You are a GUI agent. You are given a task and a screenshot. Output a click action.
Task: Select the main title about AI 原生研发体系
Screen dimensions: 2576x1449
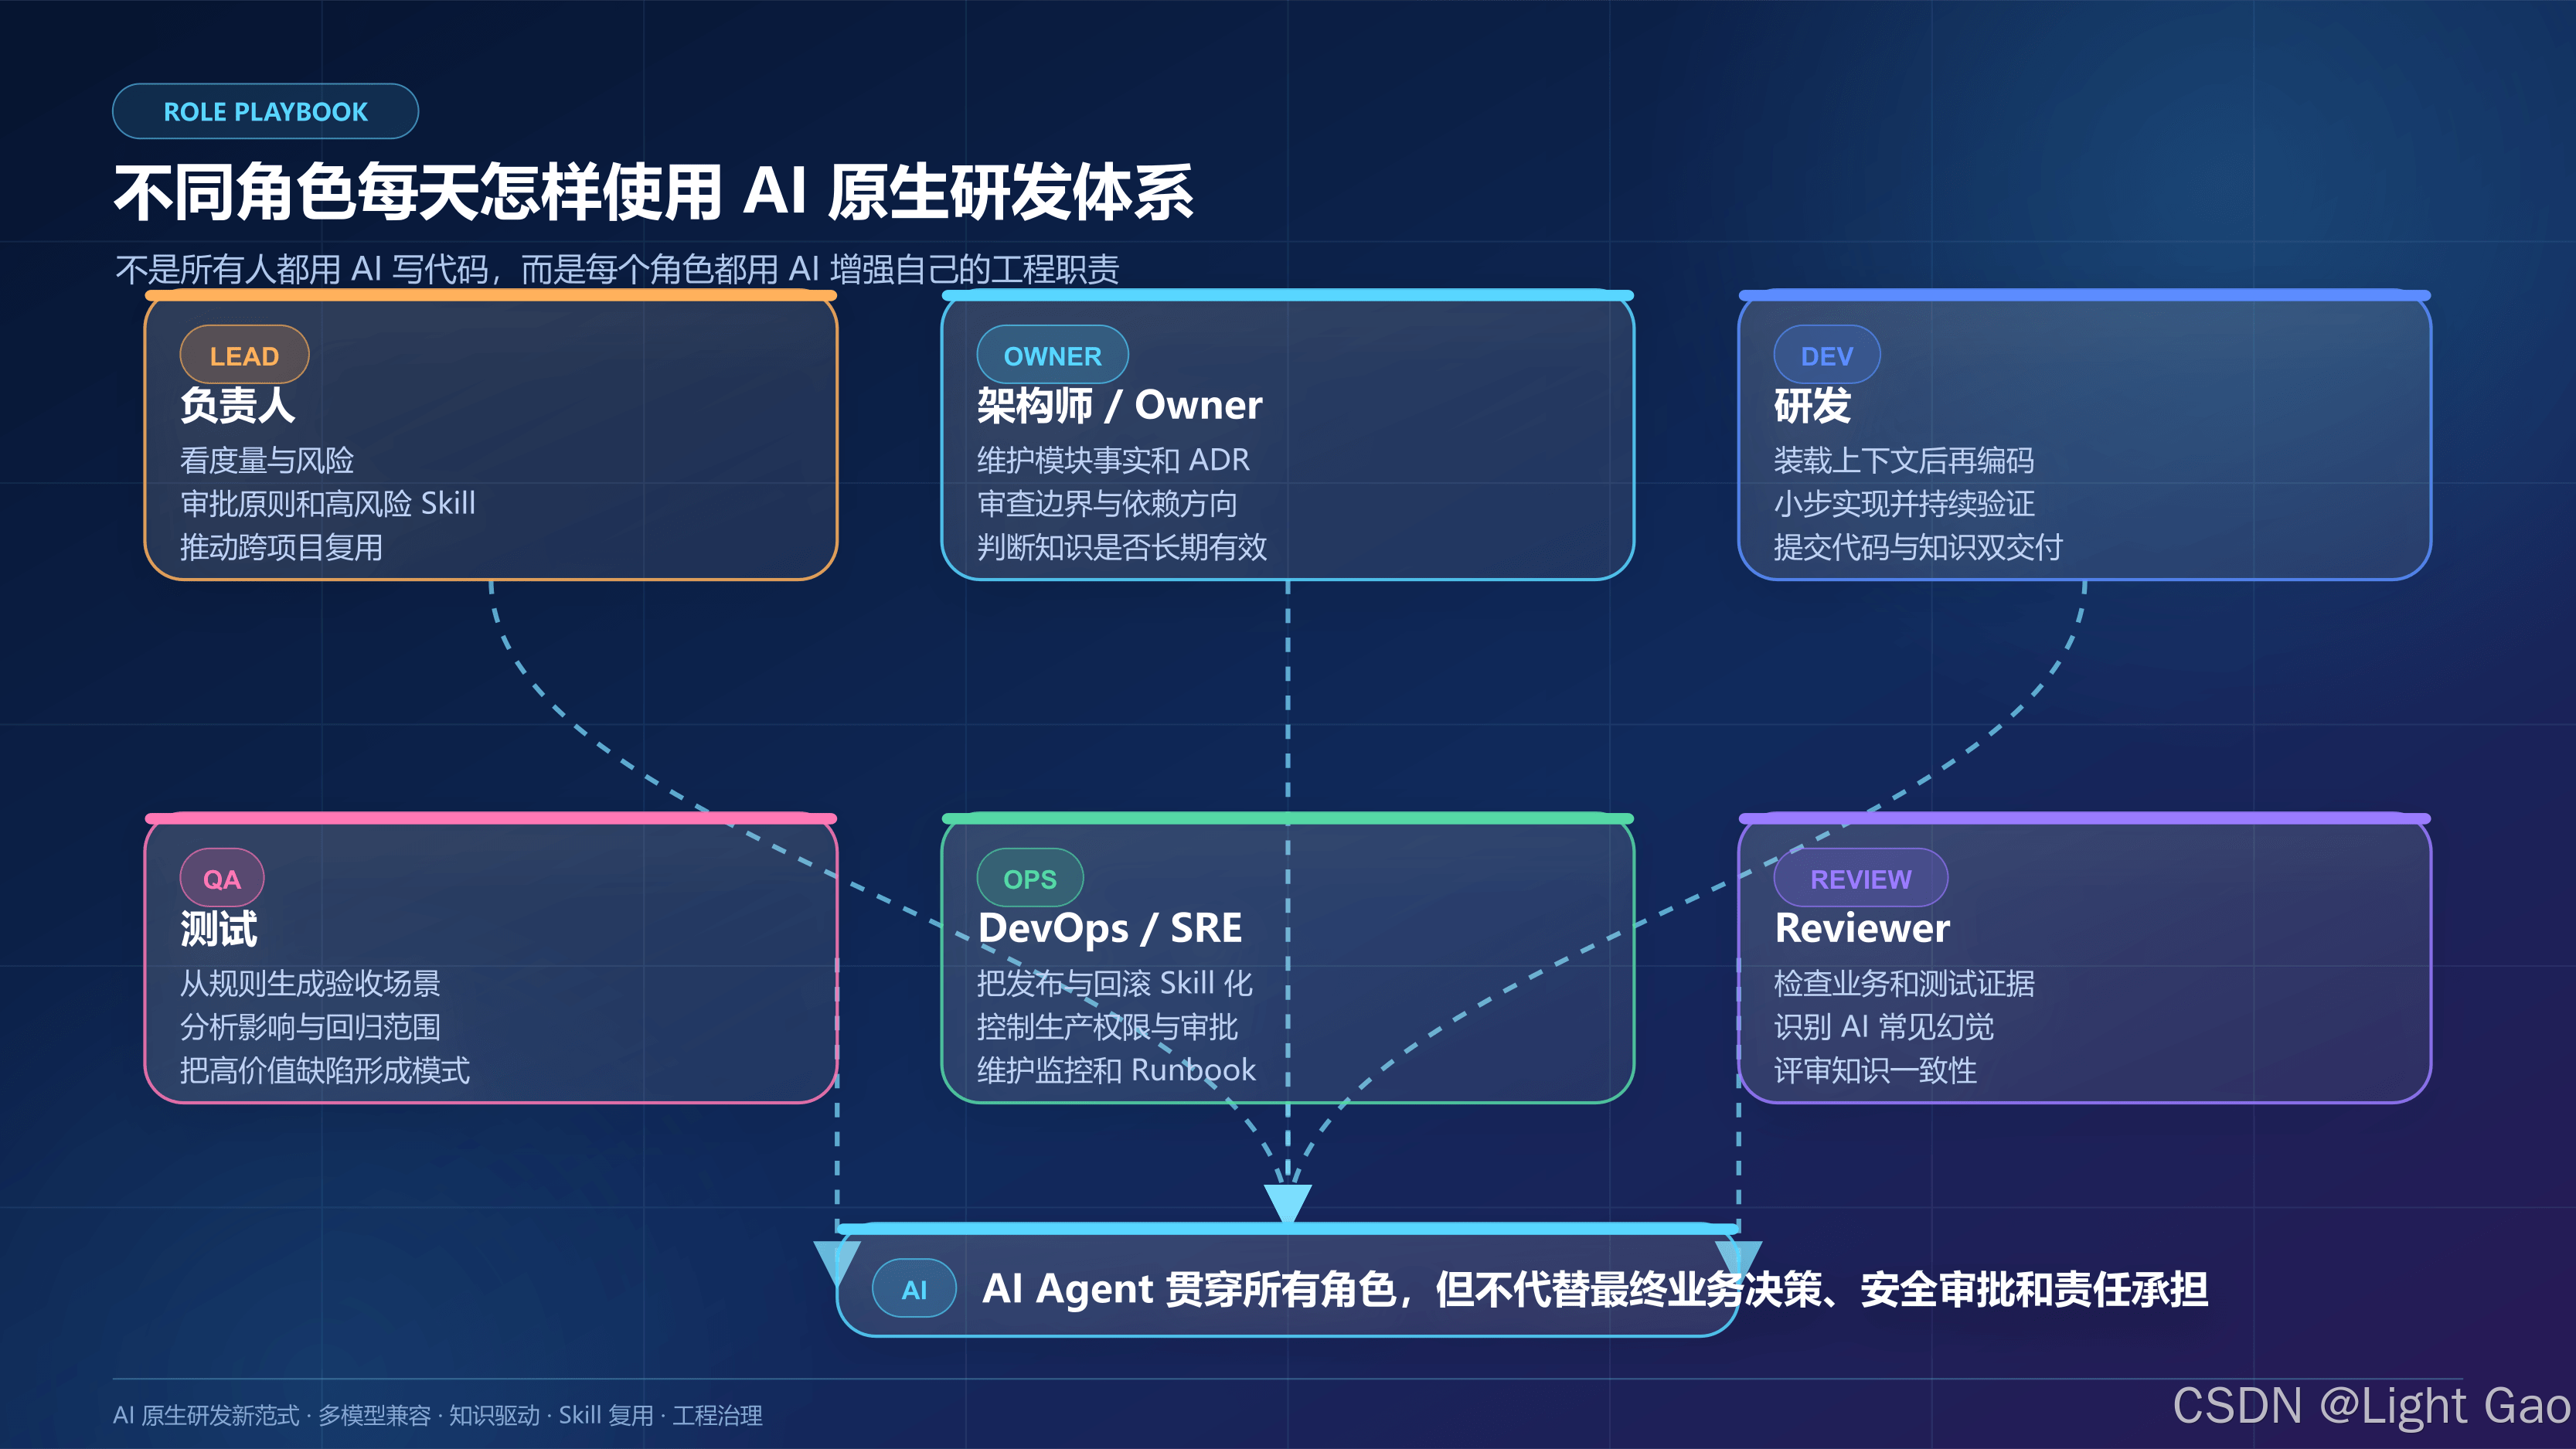pos(653,192)
